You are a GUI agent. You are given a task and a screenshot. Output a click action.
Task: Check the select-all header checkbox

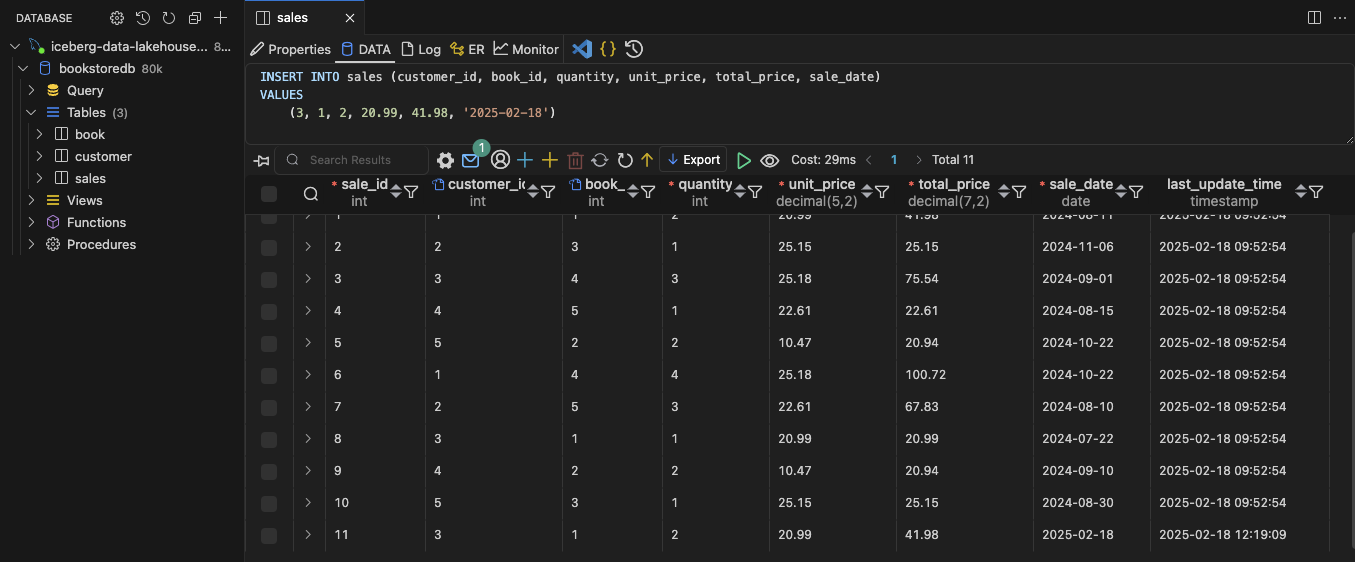(x=269, y=193)
